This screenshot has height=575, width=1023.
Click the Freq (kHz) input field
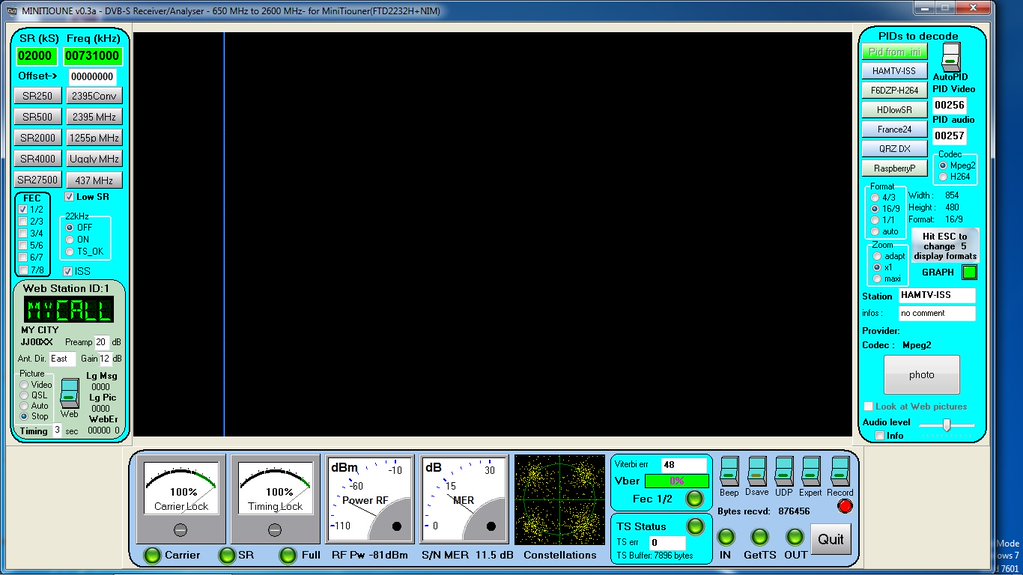pos(93,56)
